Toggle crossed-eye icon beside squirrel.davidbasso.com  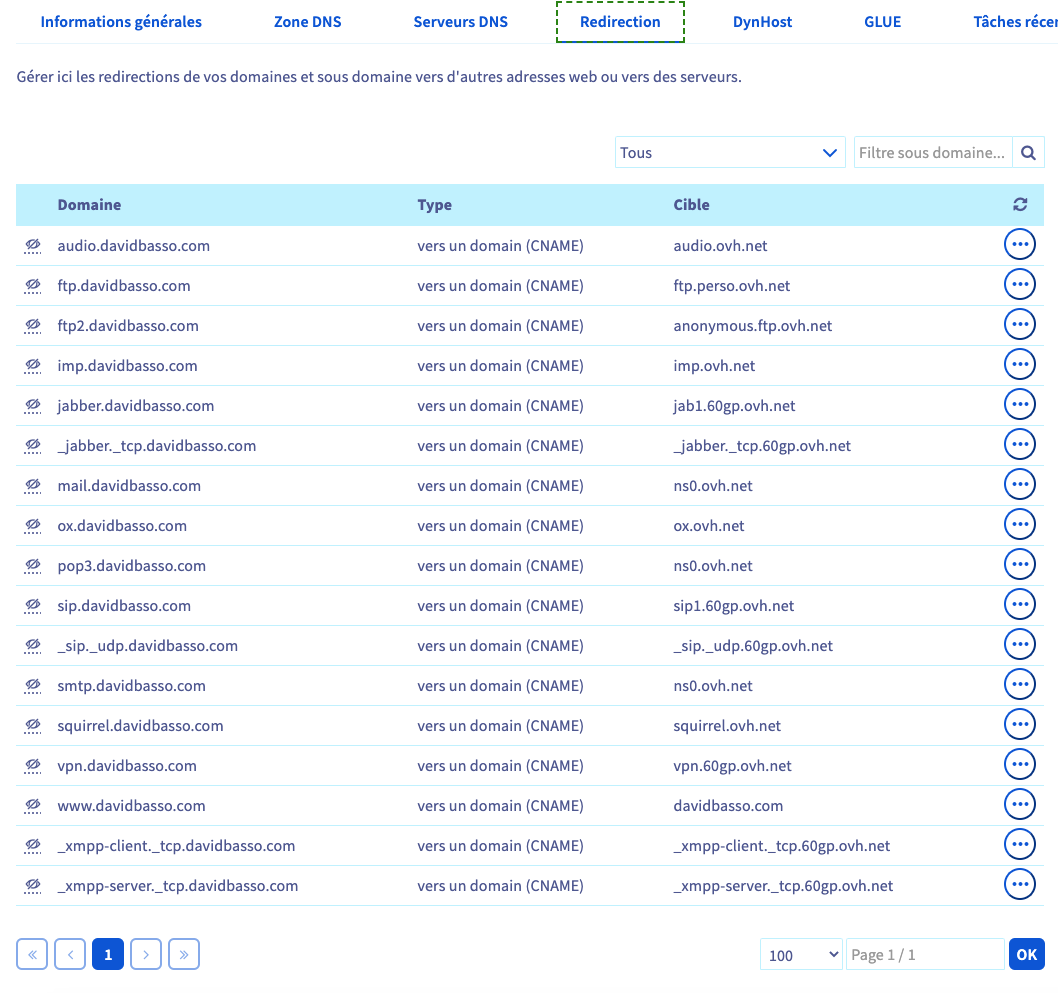click(33, 726)
